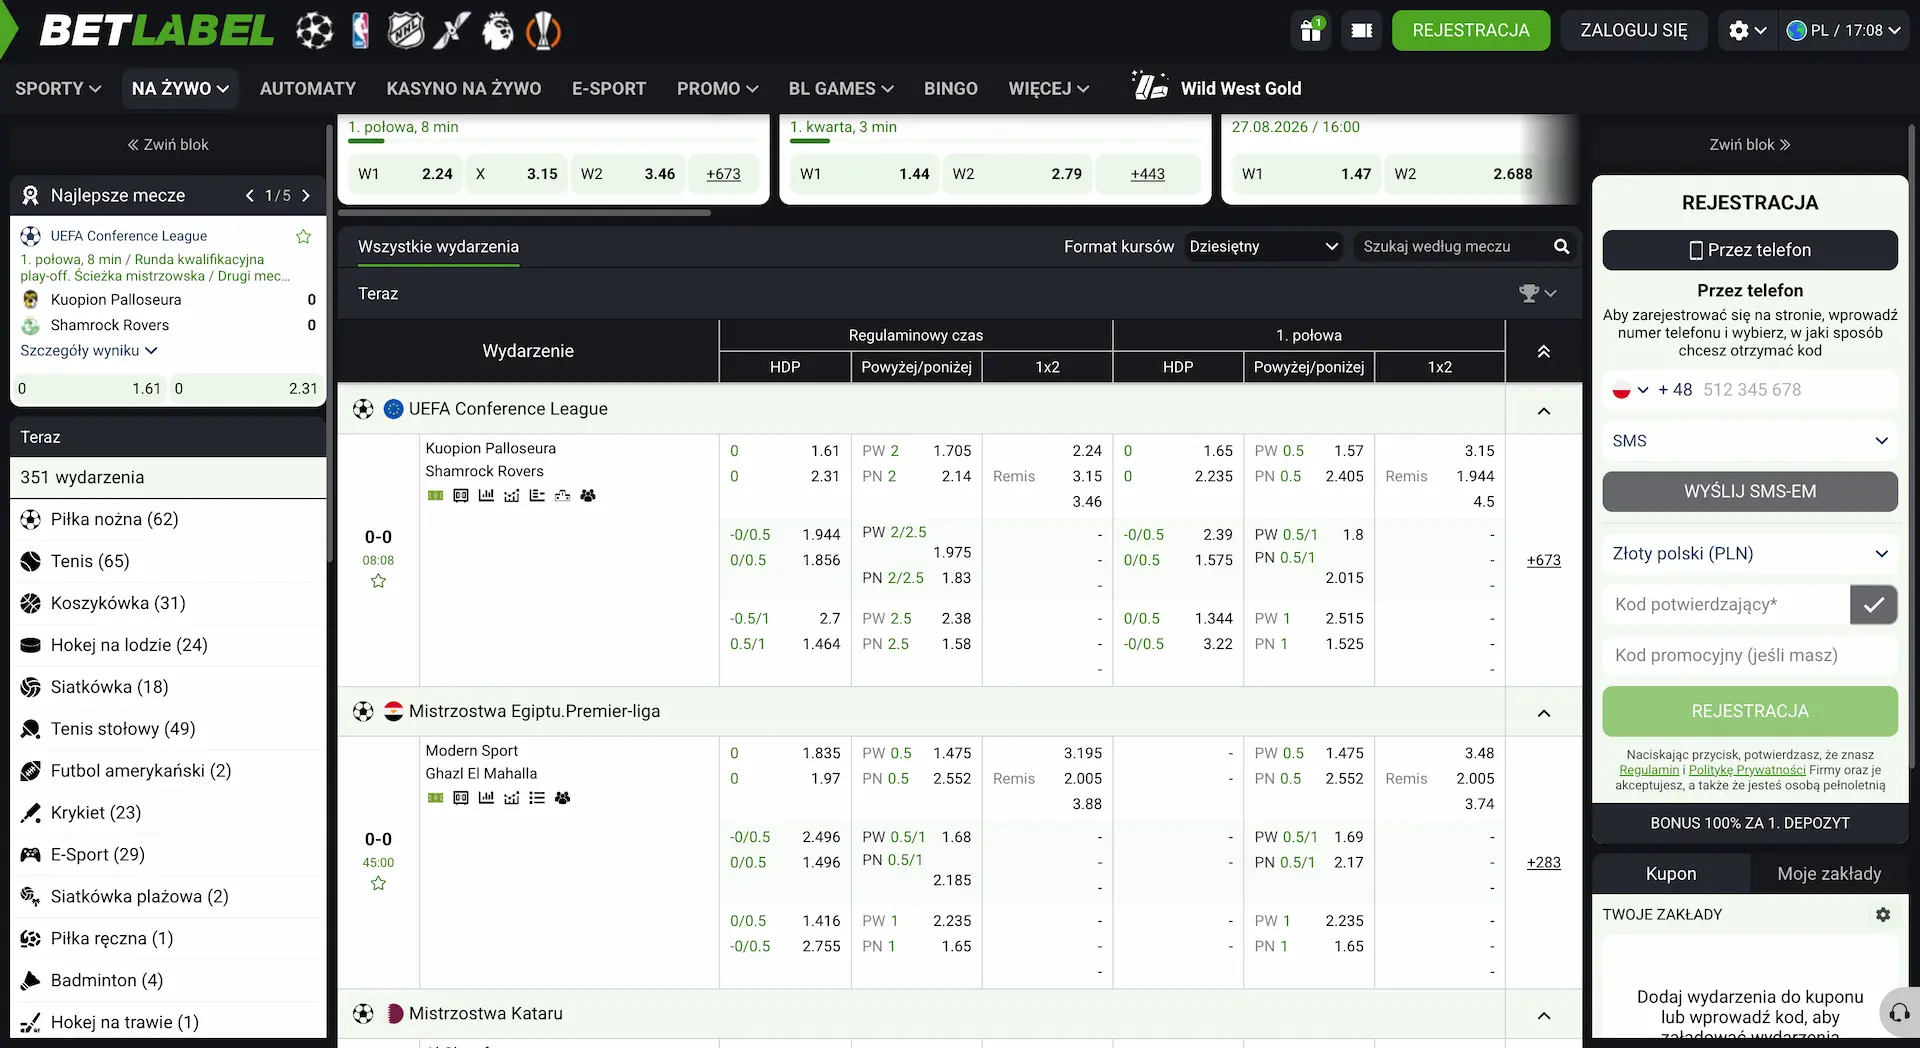Click the trophy filter icon beside Teraz

(1537, 293)
